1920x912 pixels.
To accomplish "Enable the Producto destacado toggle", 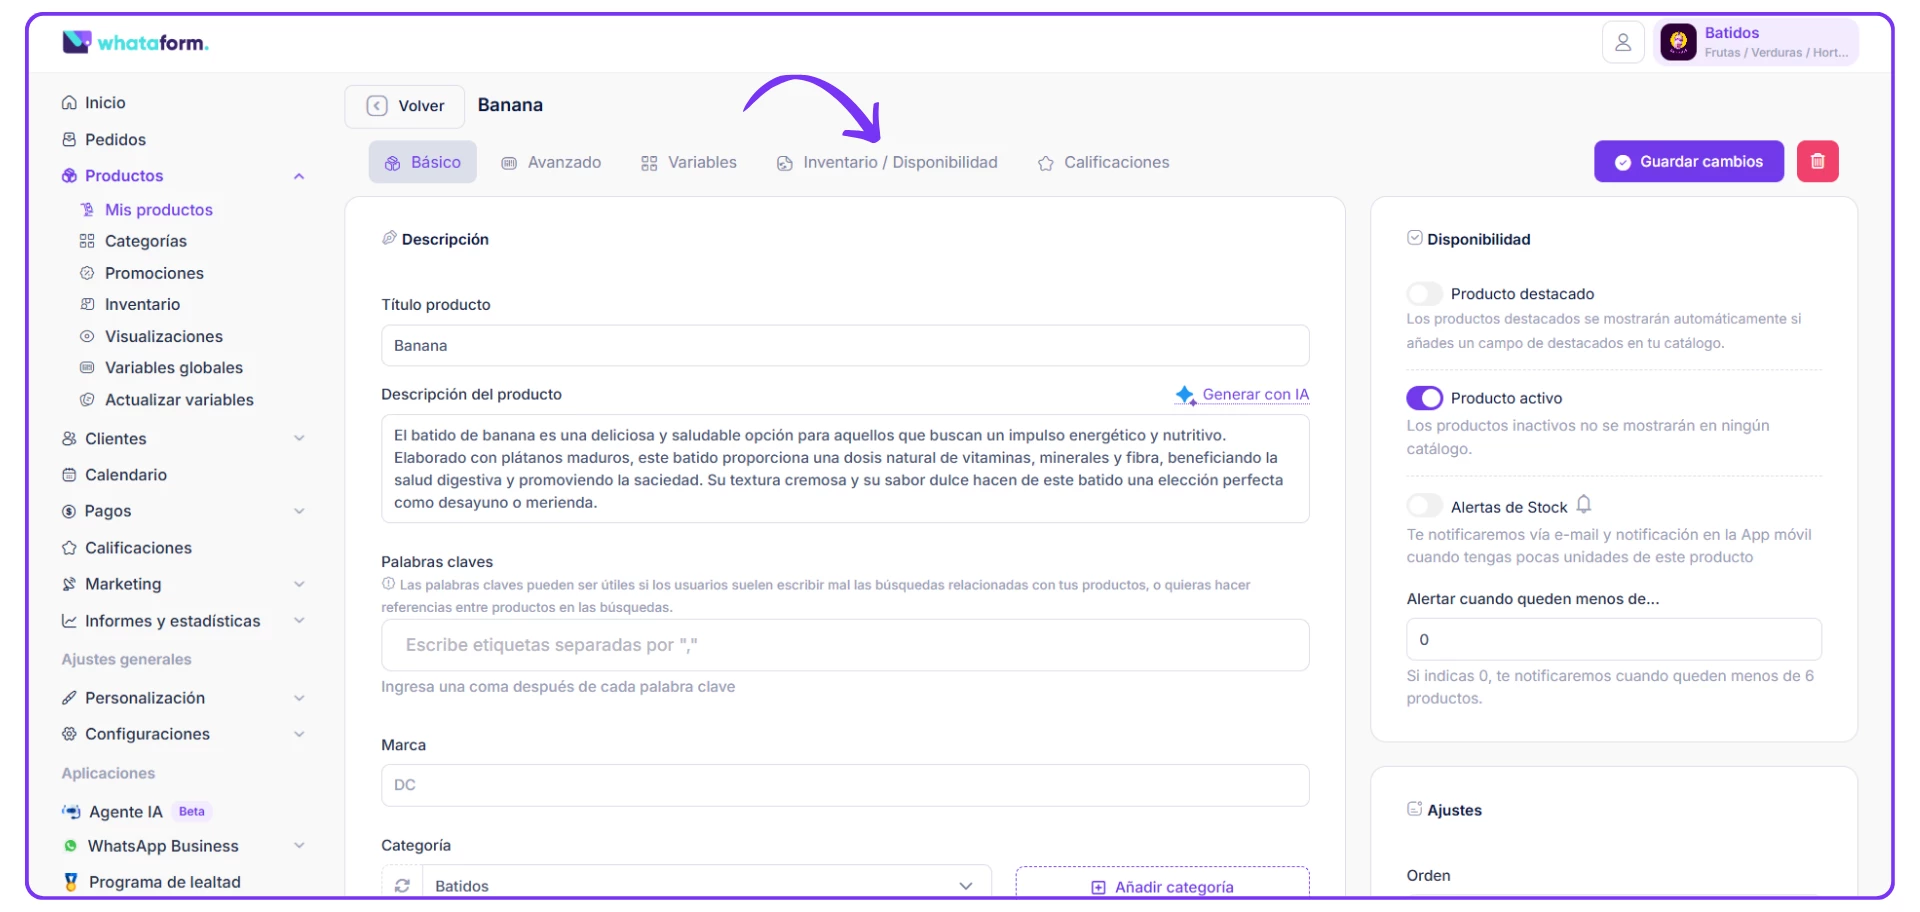I will [x=1424, y=294].
